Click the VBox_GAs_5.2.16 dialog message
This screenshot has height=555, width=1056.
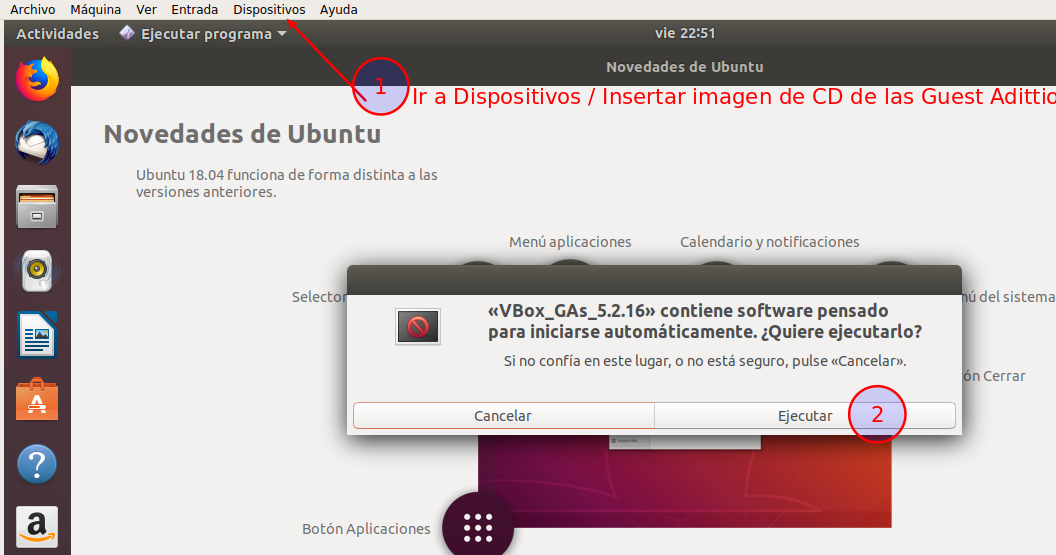[x=705, y=321]
